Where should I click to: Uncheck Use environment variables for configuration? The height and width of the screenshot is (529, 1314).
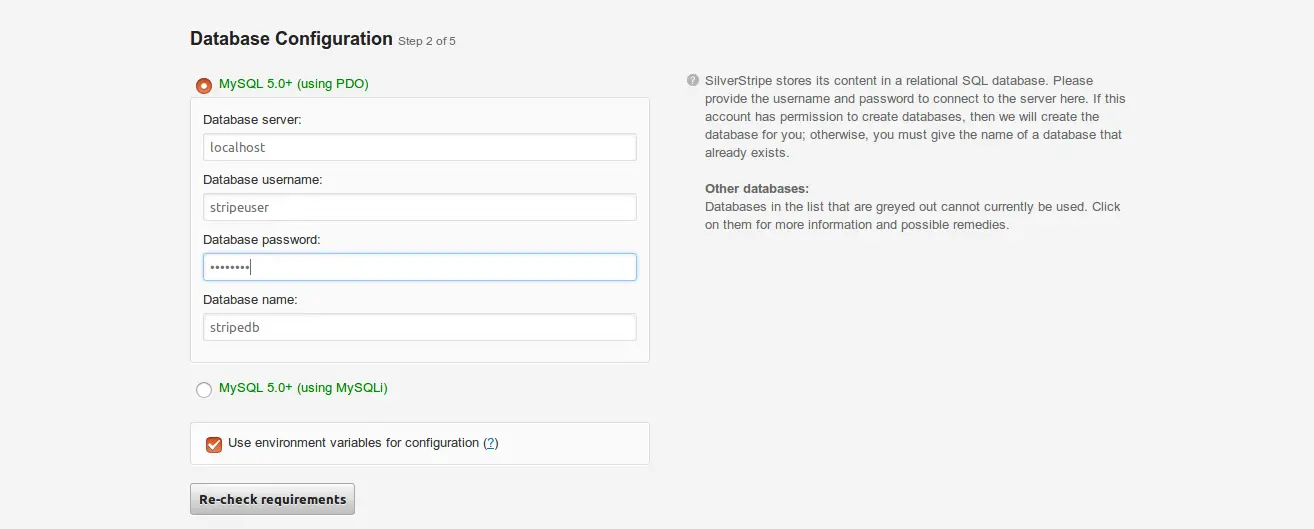tap(213, 444)
